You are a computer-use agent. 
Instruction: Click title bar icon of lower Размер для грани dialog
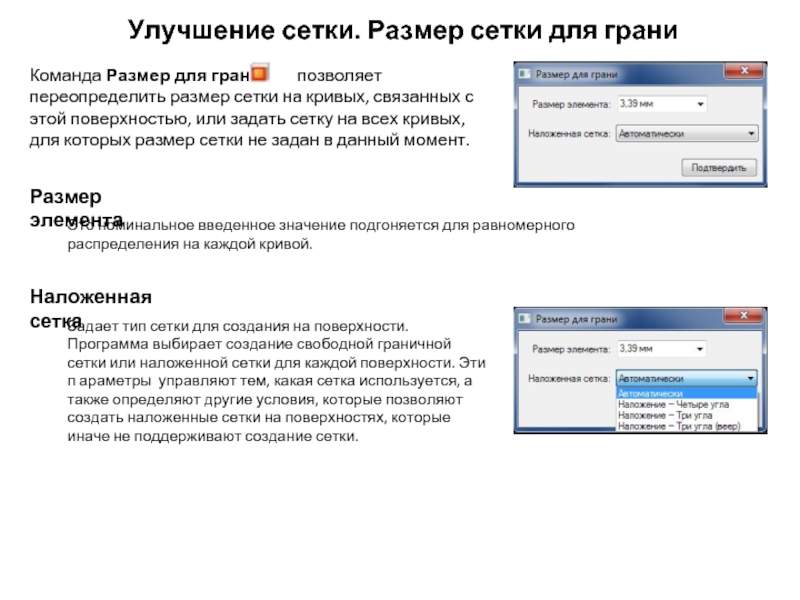point(524,319)
